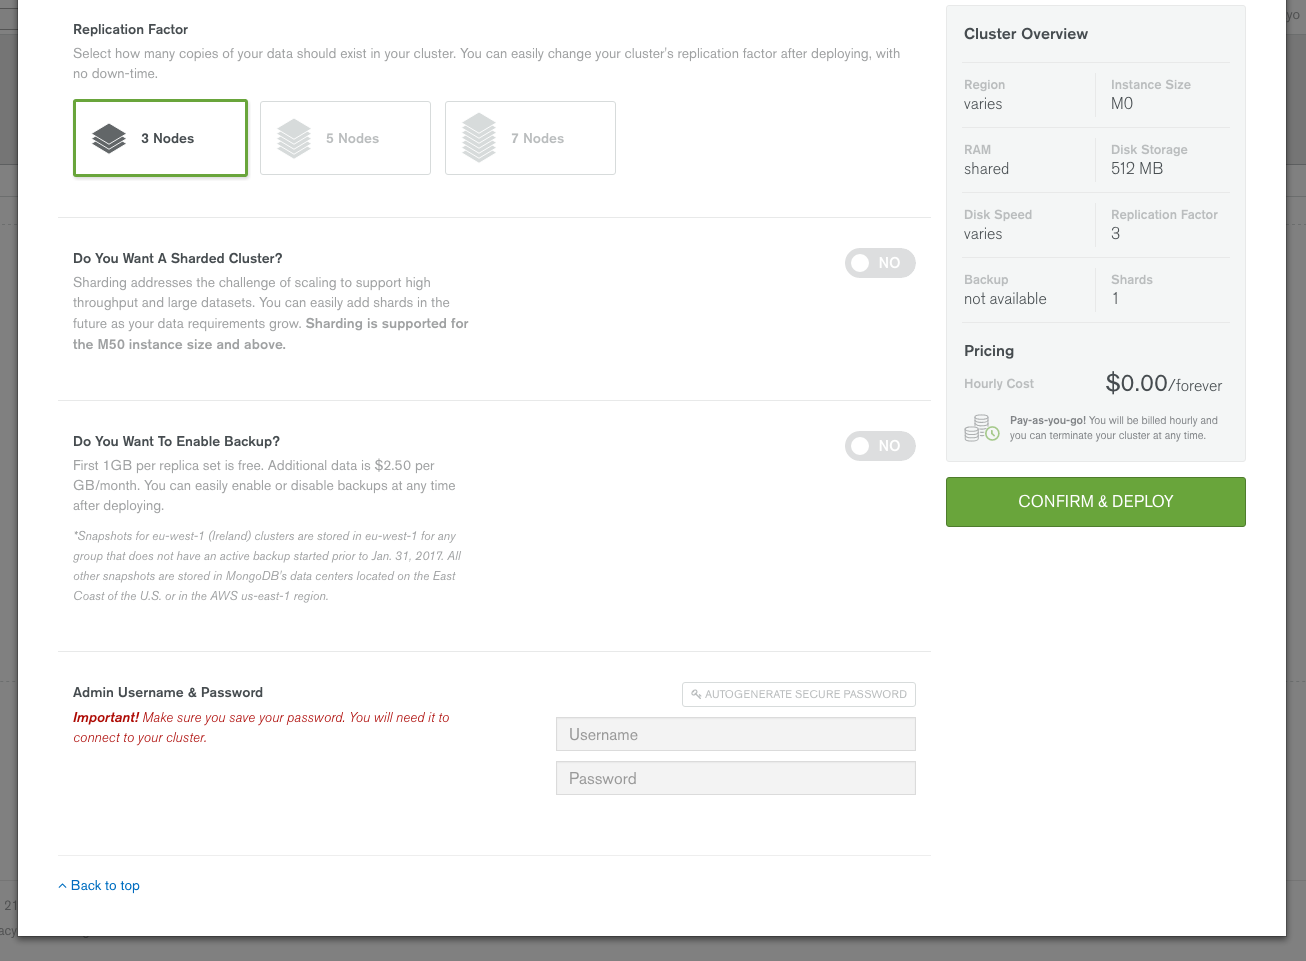Focus the Username input field
The width and height of the screenshot is (1306, 961).
coord(735,734)
